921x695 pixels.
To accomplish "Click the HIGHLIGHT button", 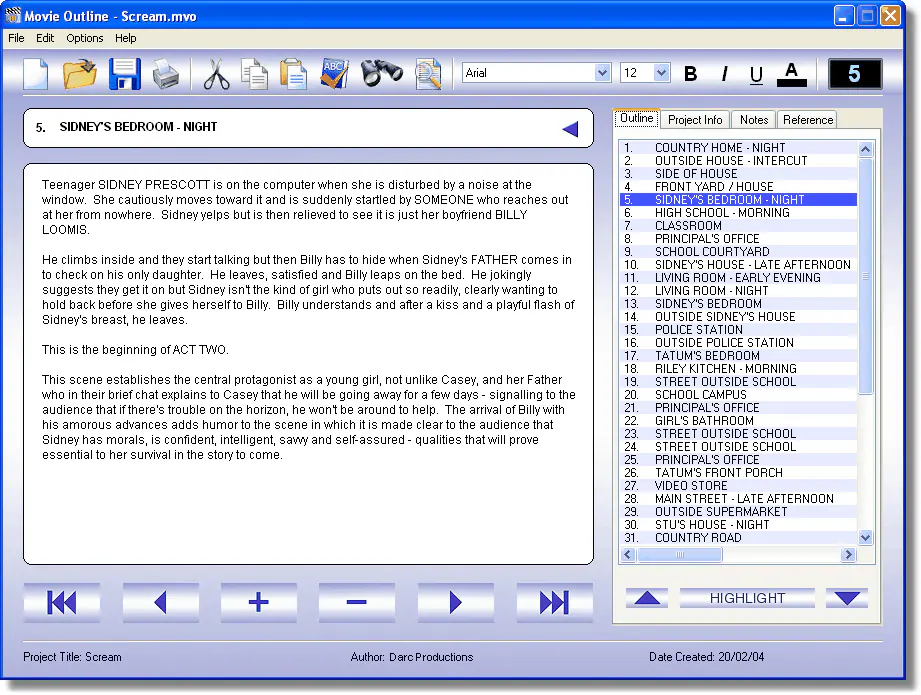I will pyautogui.click(x=747, y=598).
